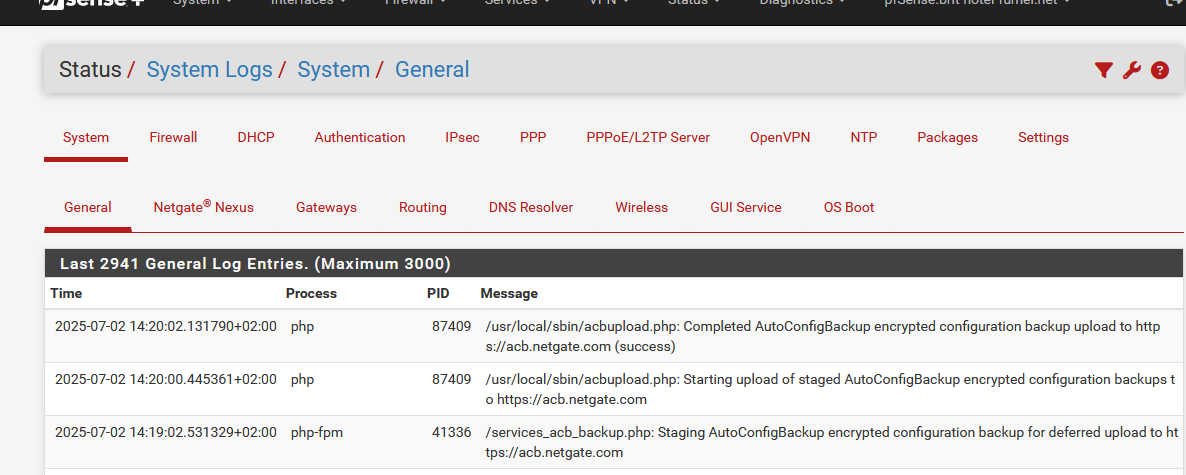Switch to the Firewall log tab

[x=173, y=138]
